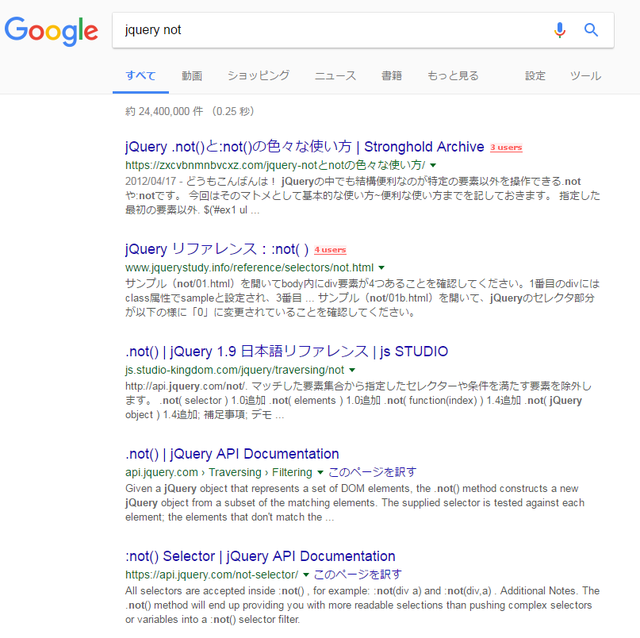Click the '4 users' bookmark badge
Viewport: 640px width, 638px height.
pos(330,249)
